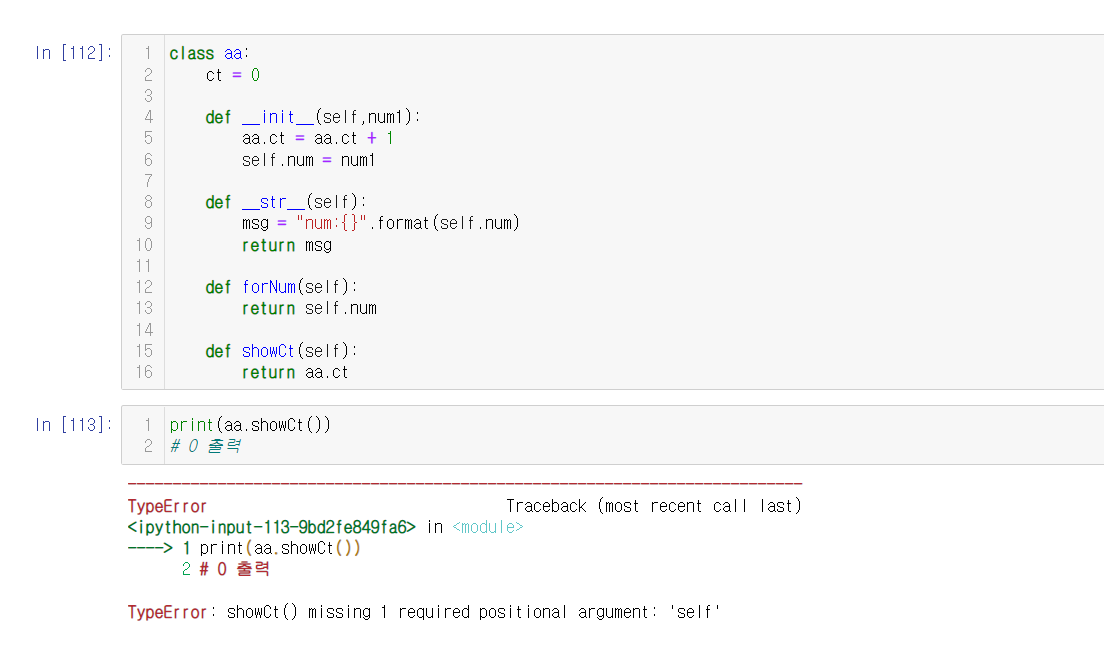Click the red 'TypeError' heading above the traceback
Image resolution: width=1104 pixels, height=652 pixels.
click(167, 506)
